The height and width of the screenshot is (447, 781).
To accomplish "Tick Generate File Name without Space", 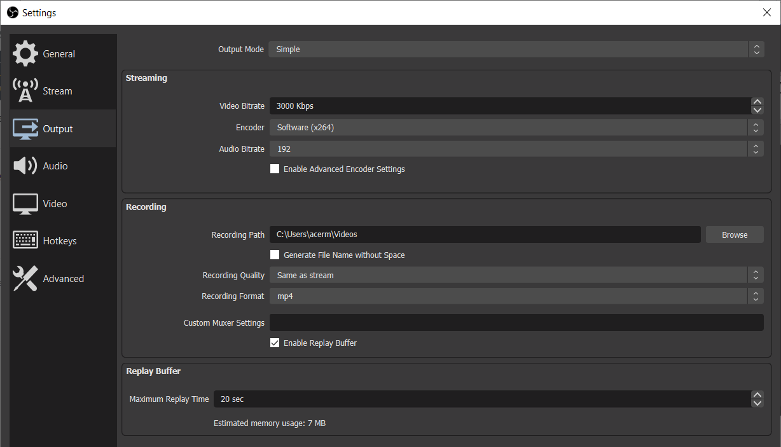I will 274,255.
